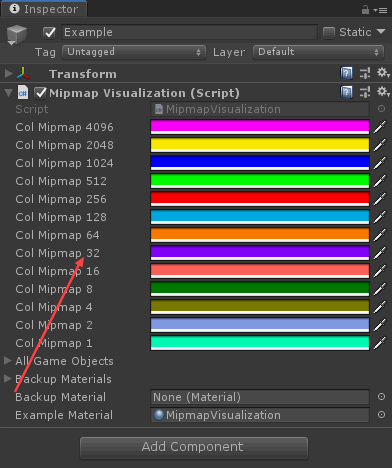Select the Inspector tab
Screen dimensions: 392x468
tap(44, 9)
